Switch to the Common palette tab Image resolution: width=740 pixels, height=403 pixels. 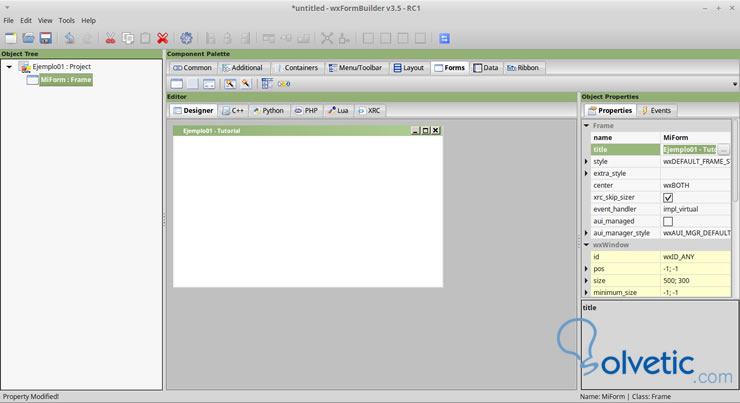tap(193, 67)
